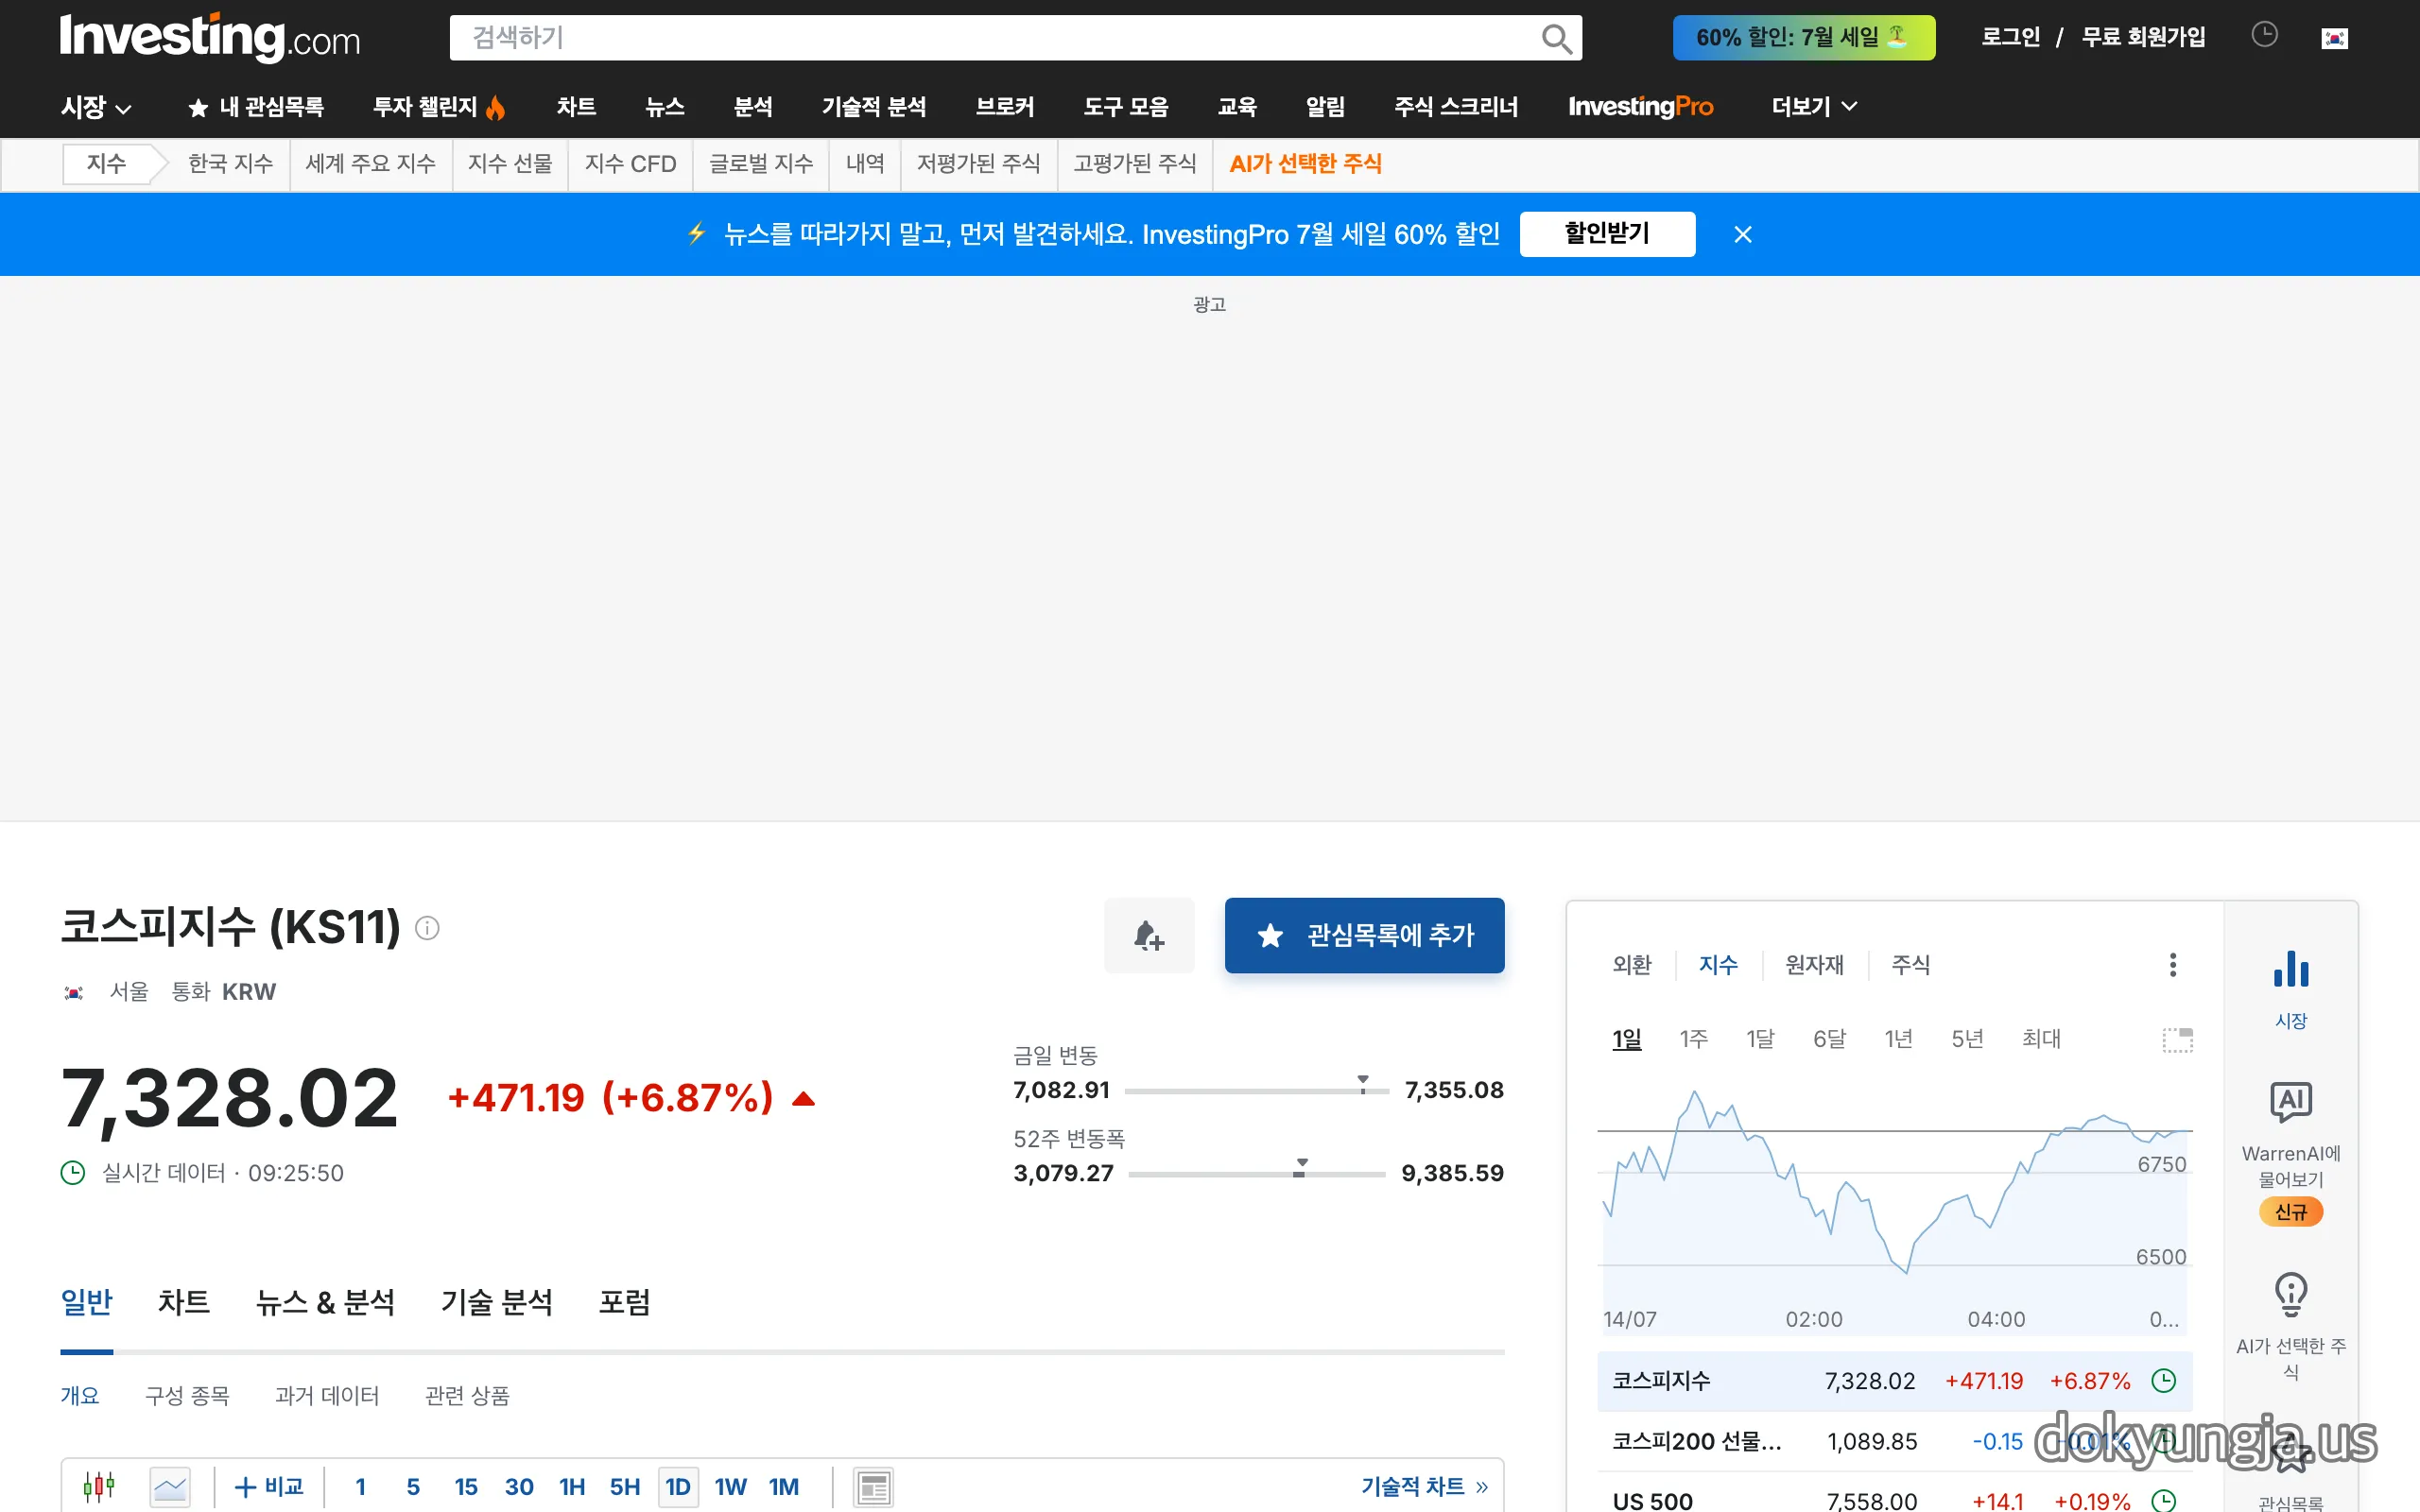
Task: Click + 비교 compare button
Action: [x=269, y=1487]
